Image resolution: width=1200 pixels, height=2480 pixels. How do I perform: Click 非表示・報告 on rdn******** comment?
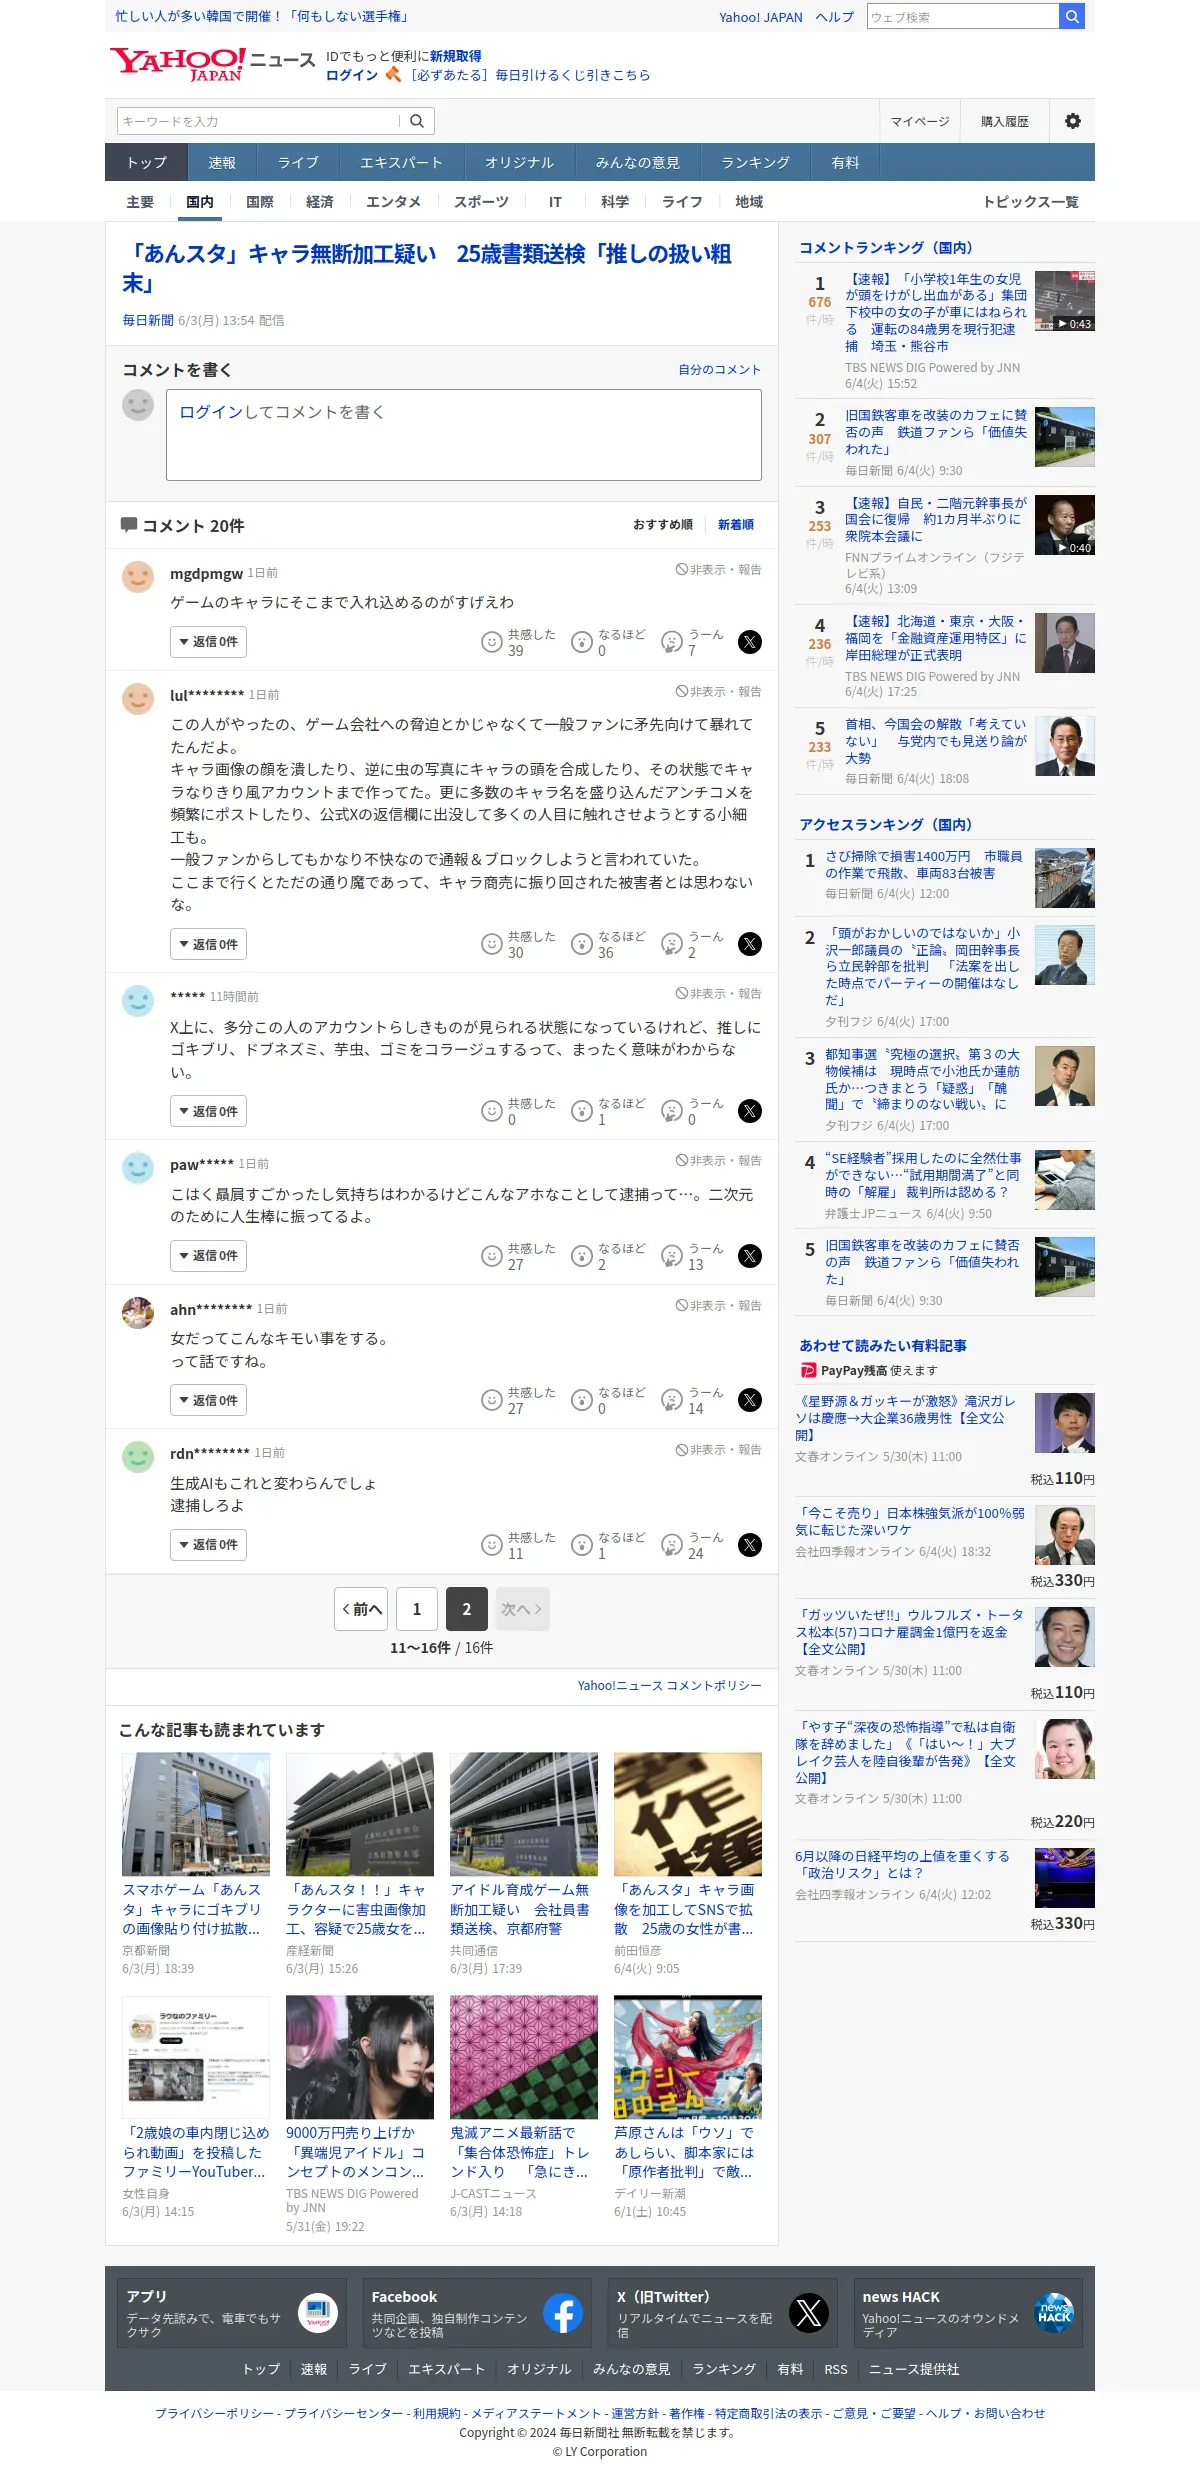[718, 1450]
